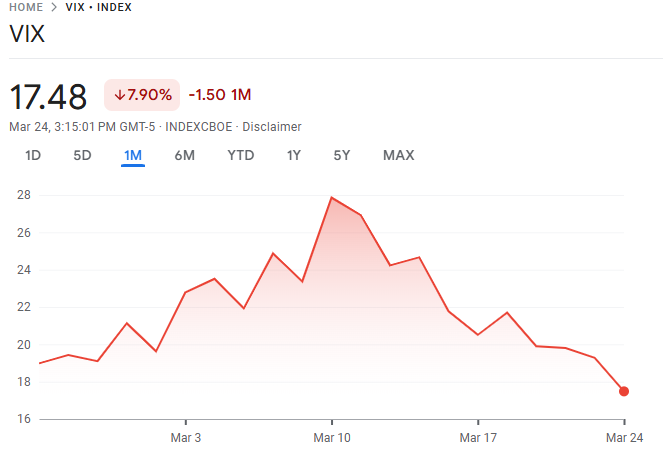Click the Mar 10 x-axis label
663x460 pixels.
(x=332, y=438)
